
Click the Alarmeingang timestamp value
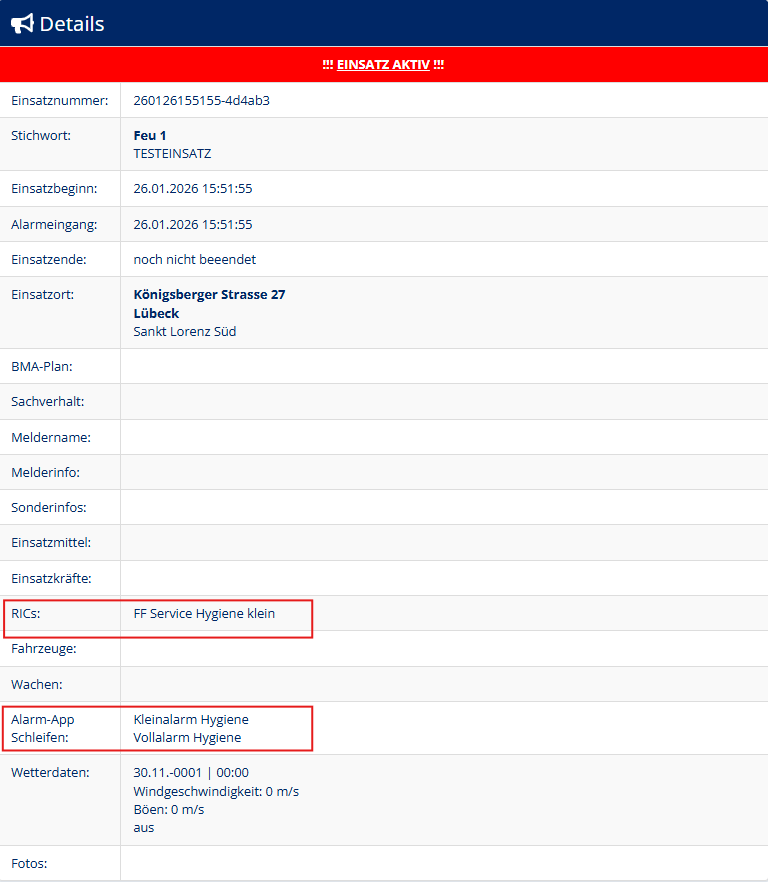click(192, 224)
